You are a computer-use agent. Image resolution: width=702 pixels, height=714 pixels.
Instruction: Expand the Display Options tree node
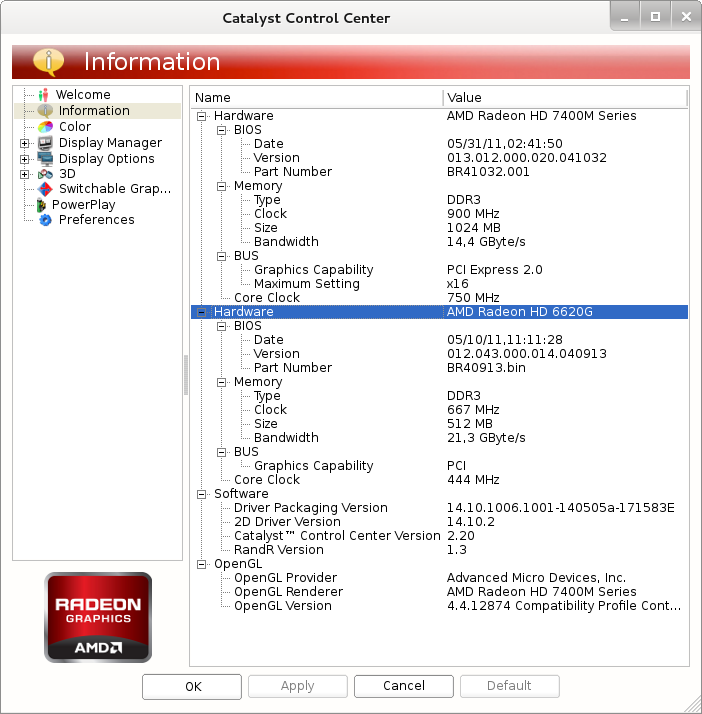click(x=25, y=159)
